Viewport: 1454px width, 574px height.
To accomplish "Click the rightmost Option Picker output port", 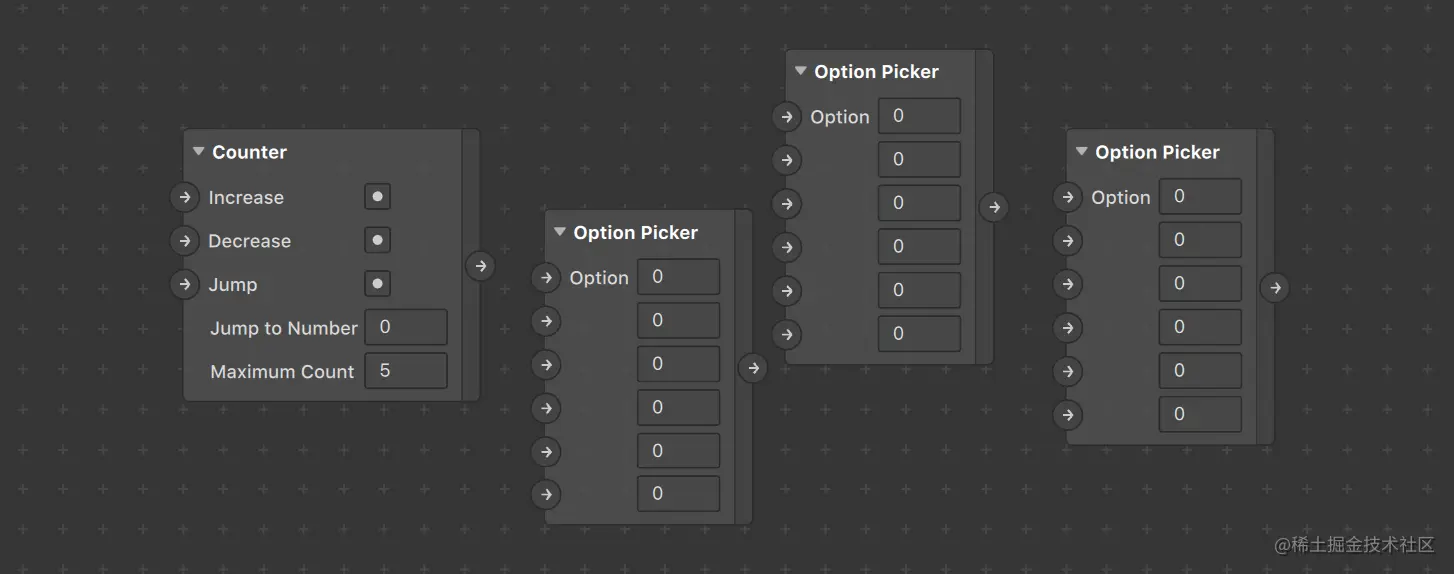I will 1274,288.
